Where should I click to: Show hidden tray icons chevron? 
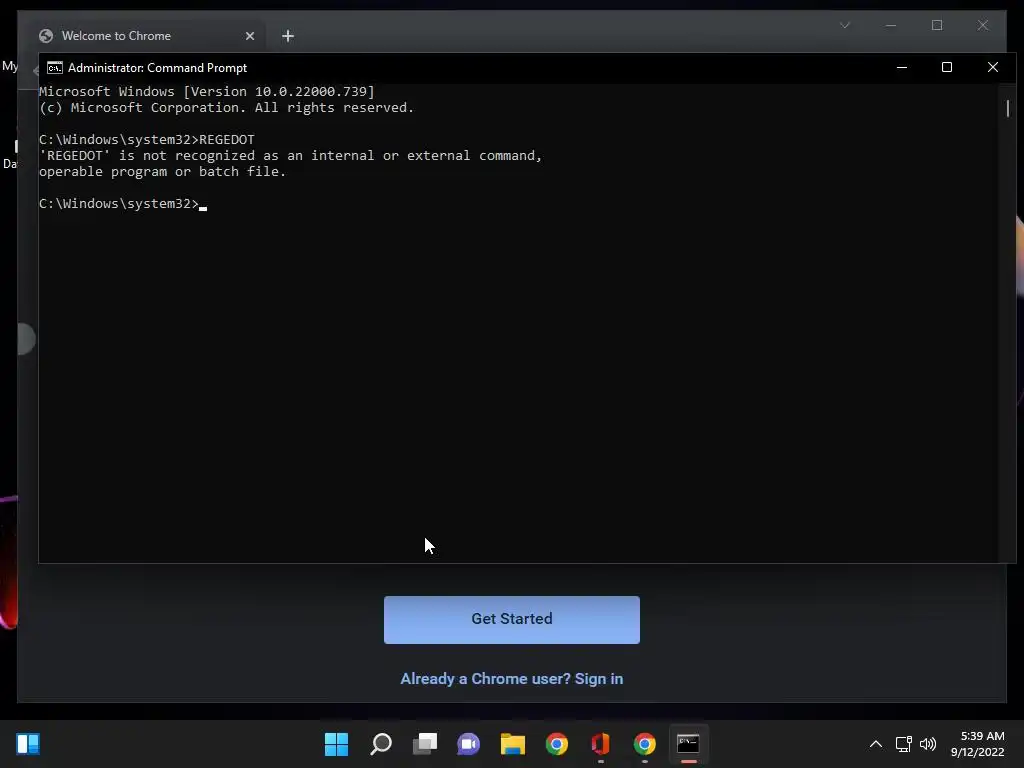876,744
